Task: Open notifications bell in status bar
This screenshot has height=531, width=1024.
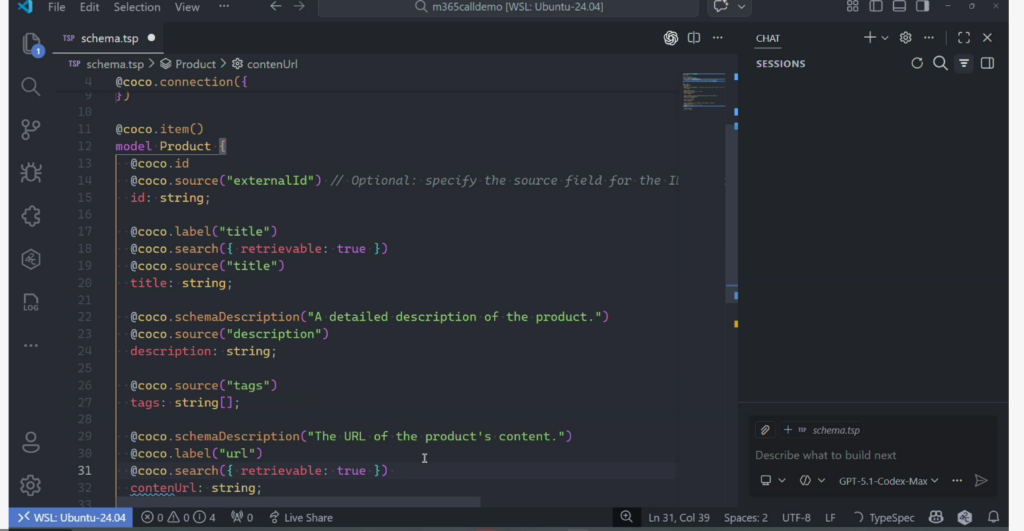Action: point(994,517)
